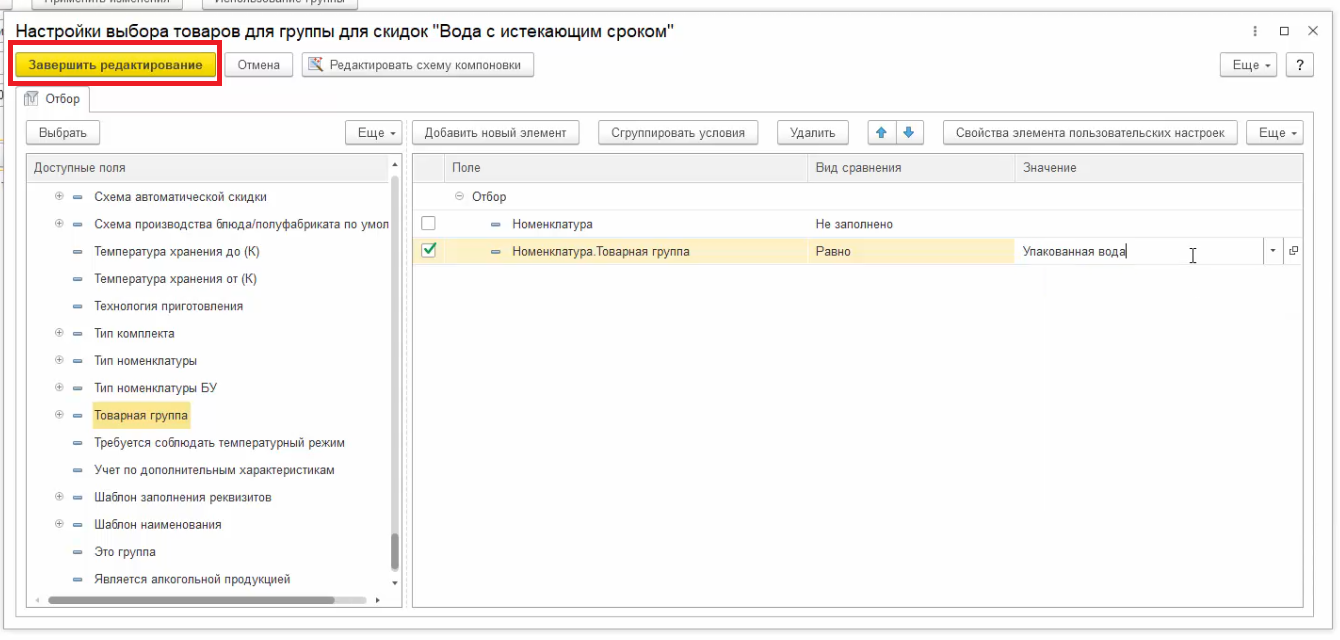Click the horizontal scrollbar in available fields
The height and width of the screenshot is (640, 1340).
[x=190, y=601]
